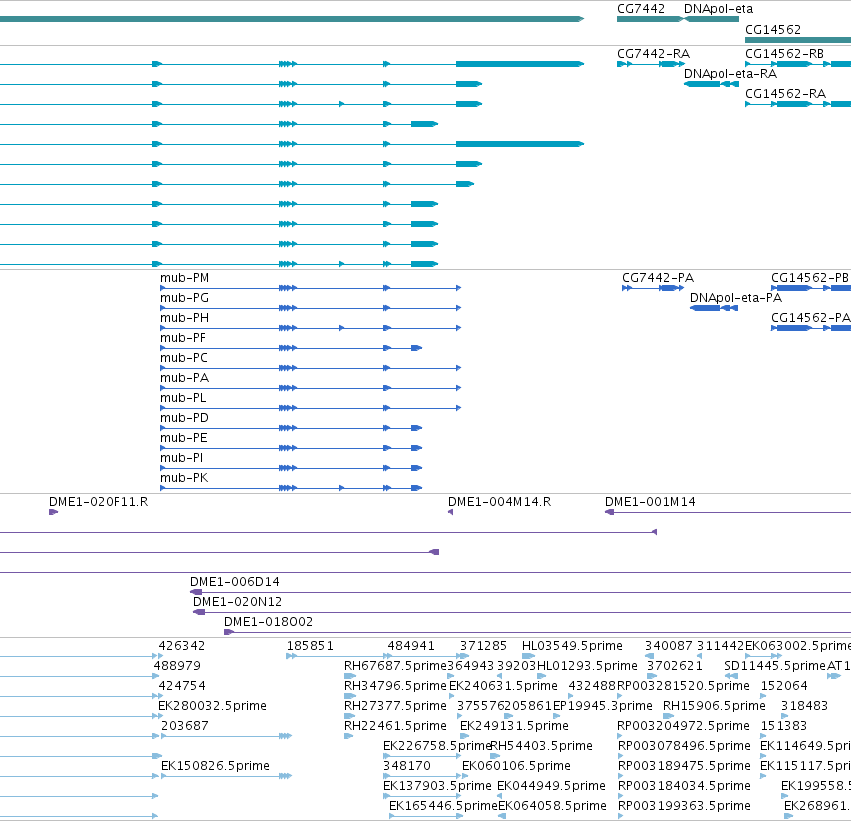The width and height of the screenshot is (851, 821).
Task: Click EST label HL03549.5prime
Action: coord(572,646)
